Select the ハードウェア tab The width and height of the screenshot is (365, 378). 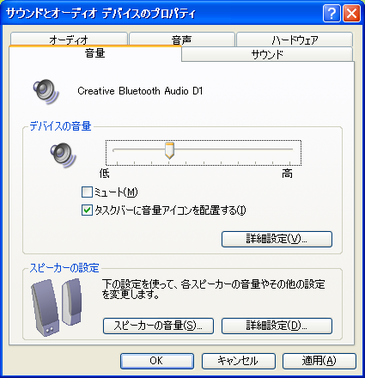click(295, 39)
